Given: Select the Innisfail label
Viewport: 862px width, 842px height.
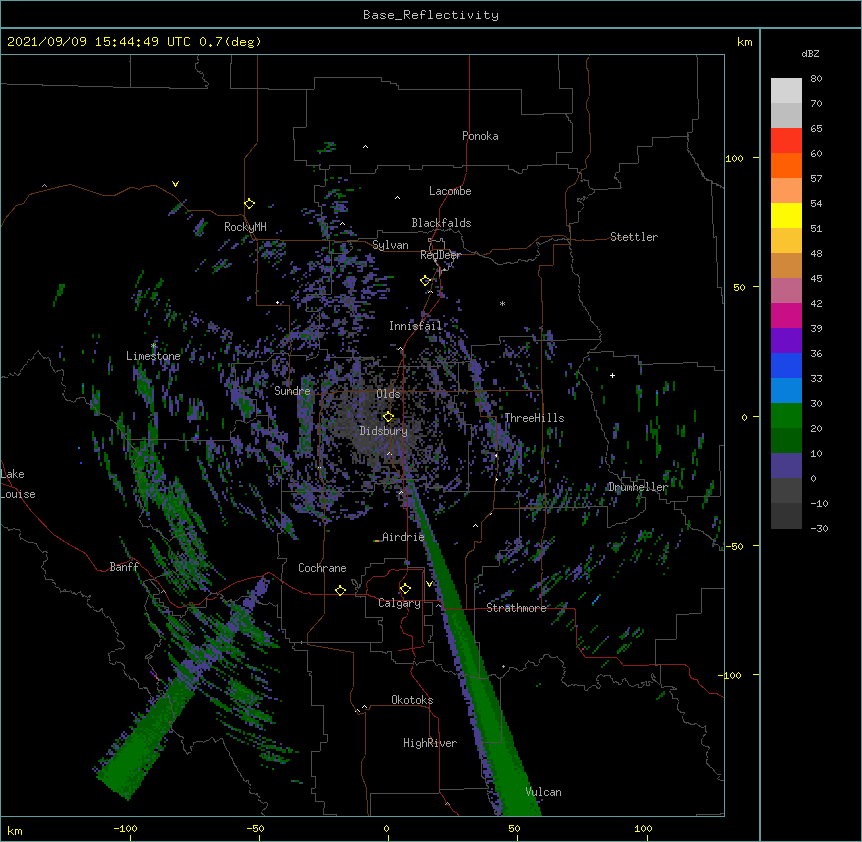Looking at the screenshot, I should tap(415, 326).
